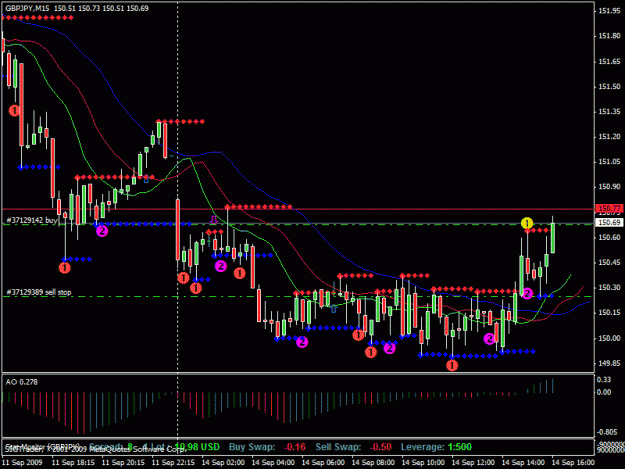Click the 0.33 AO scale label
Screen dimensions: 625x469
pyautogui.click(x=604, y=380)
